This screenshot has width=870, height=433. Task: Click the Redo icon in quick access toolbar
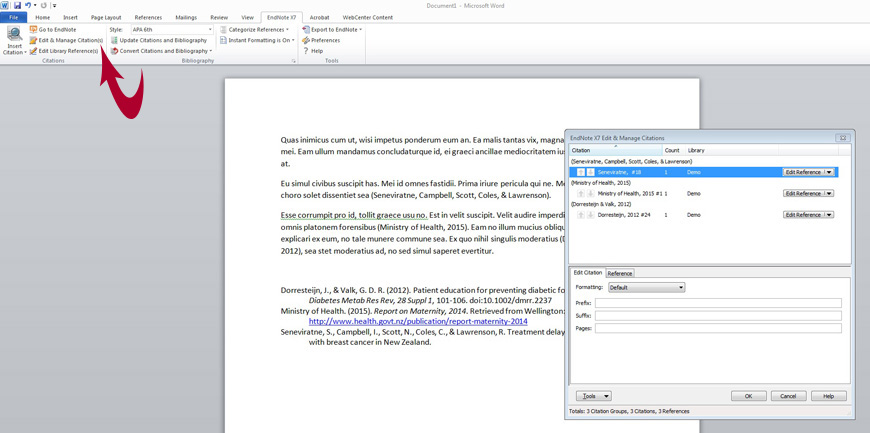click(x=43, y=5)
